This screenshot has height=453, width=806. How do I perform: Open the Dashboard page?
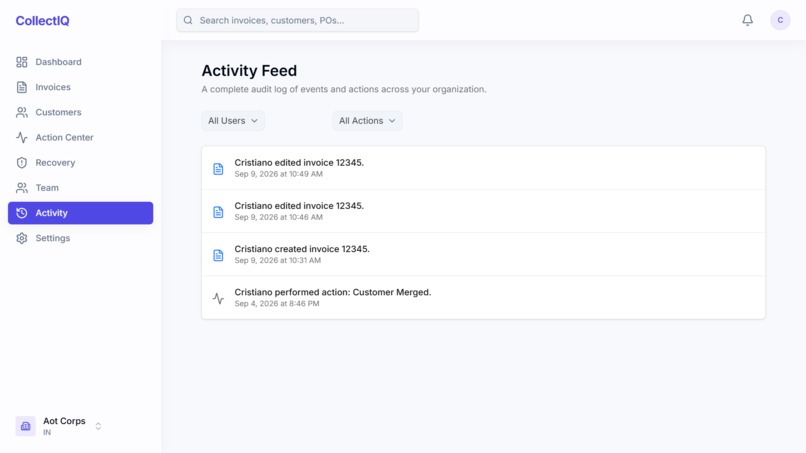tap(80, 62)
